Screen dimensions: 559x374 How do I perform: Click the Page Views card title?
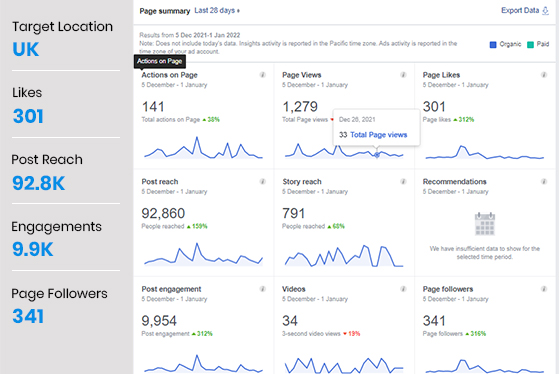pyautogui.click(x=302, y=75)
